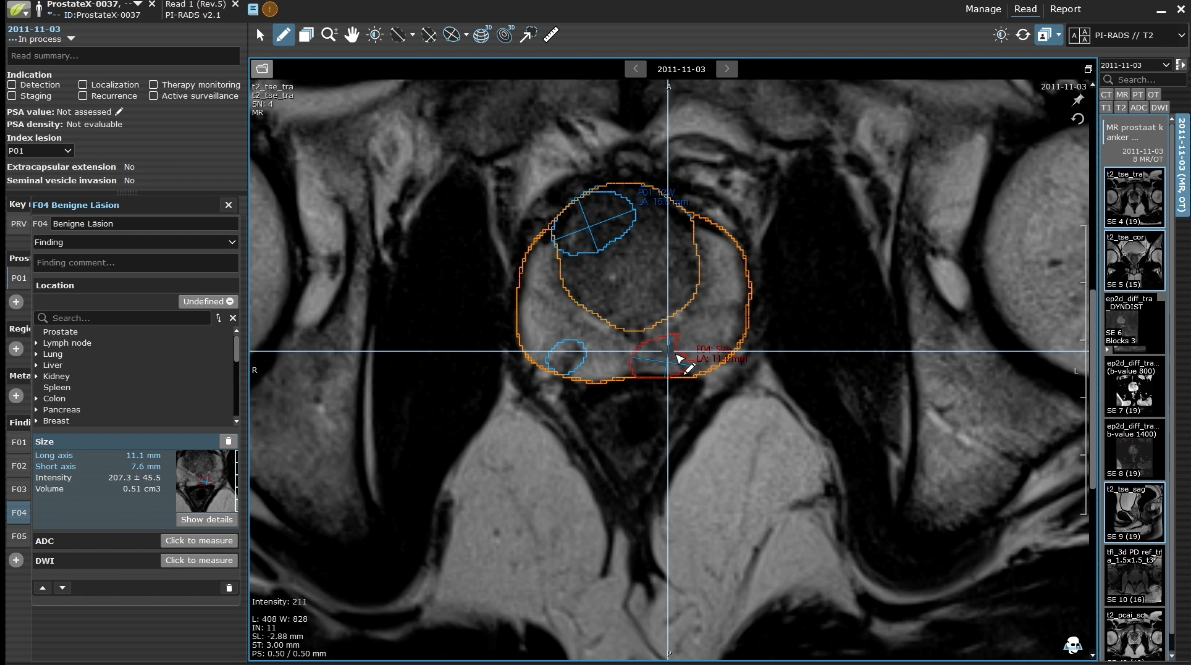
Task: Select finding F03 in sidebar
Action: (19, 489)
